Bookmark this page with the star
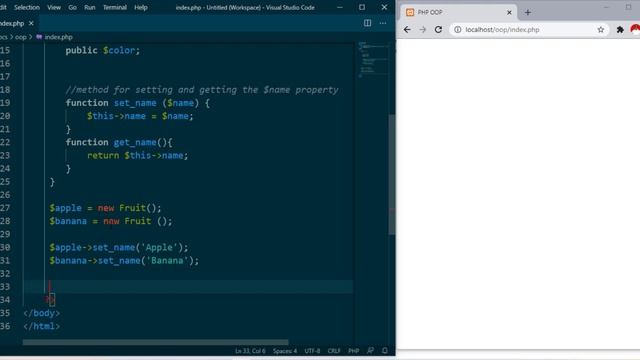This screenshot has width=640, height=360. pyautogui.click(x=601, y=30)
